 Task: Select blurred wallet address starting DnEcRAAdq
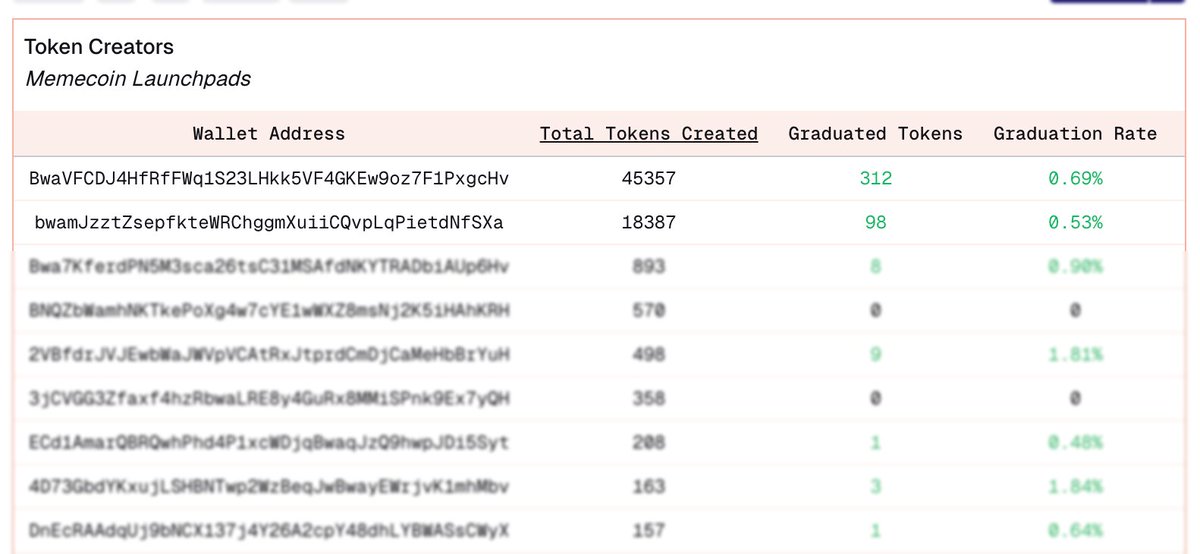click(269, 530)
